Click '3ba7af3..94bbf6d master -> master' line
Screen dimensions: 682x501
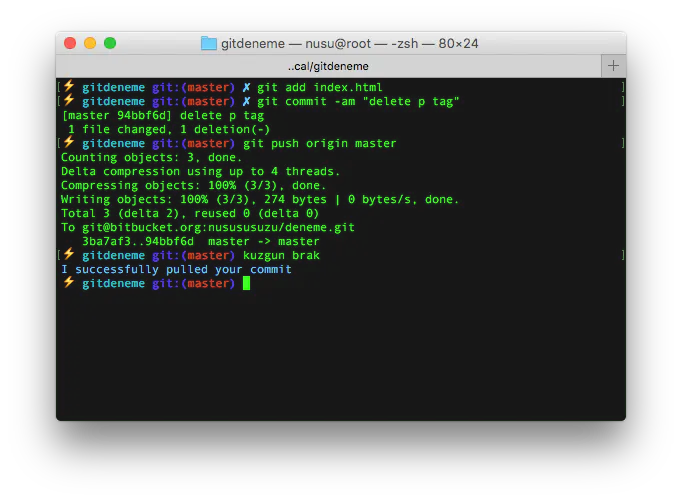201,241
